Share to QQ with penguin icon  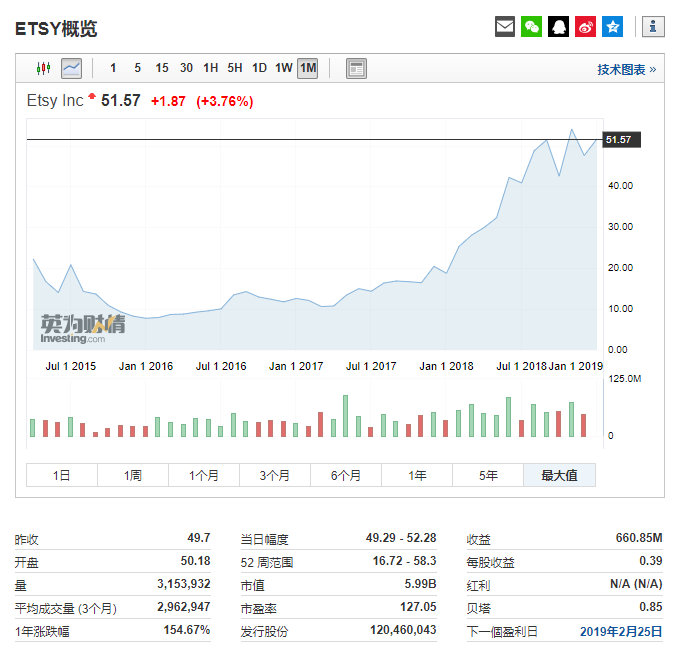(558, 26)
